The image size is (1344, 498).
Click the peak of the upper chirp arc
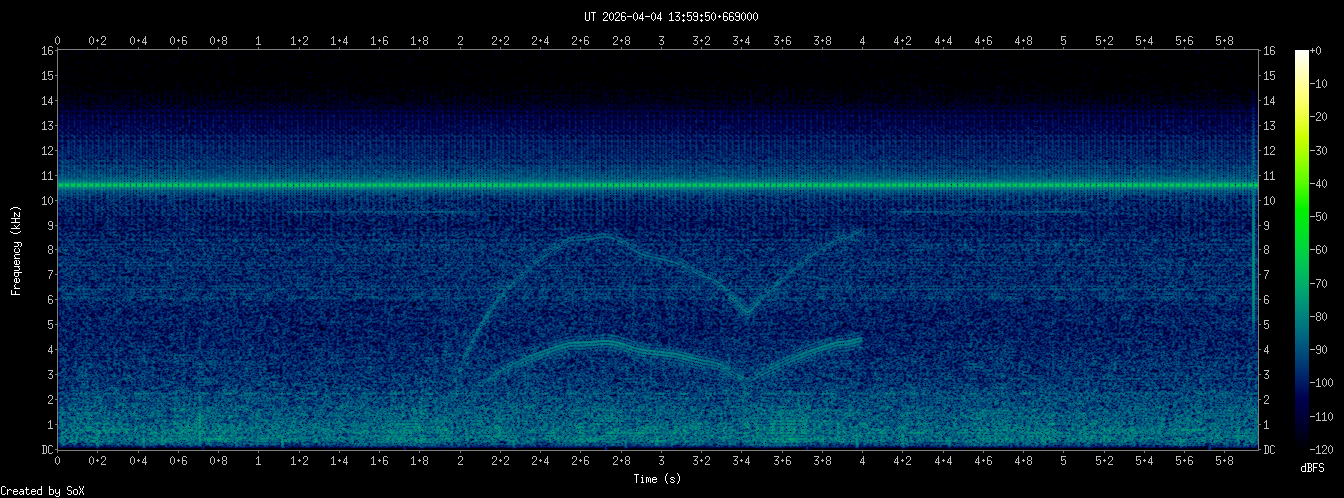click(603, 236)
